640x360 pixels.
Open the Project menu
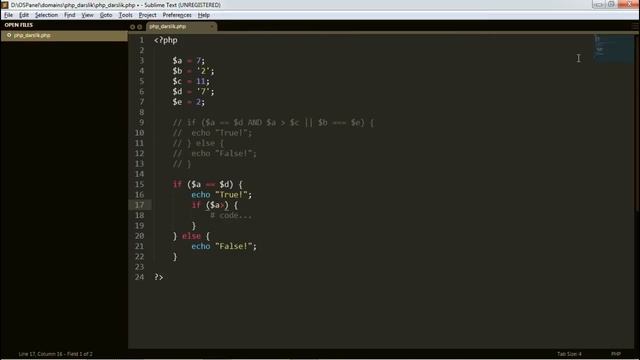tap(147, 15)
